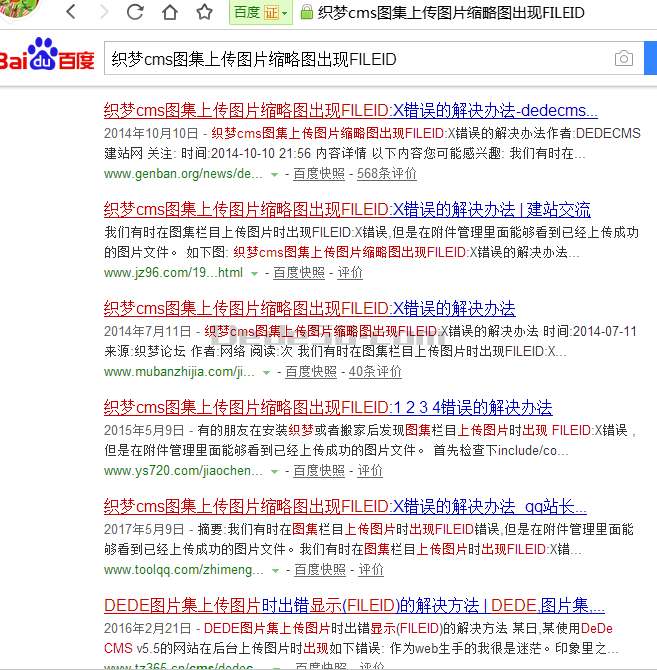This screenshot has width=657, height=670.
Task: Expand the dropdown arrow beside mubanzhijia.com URL
Action: tap(266, 373)
